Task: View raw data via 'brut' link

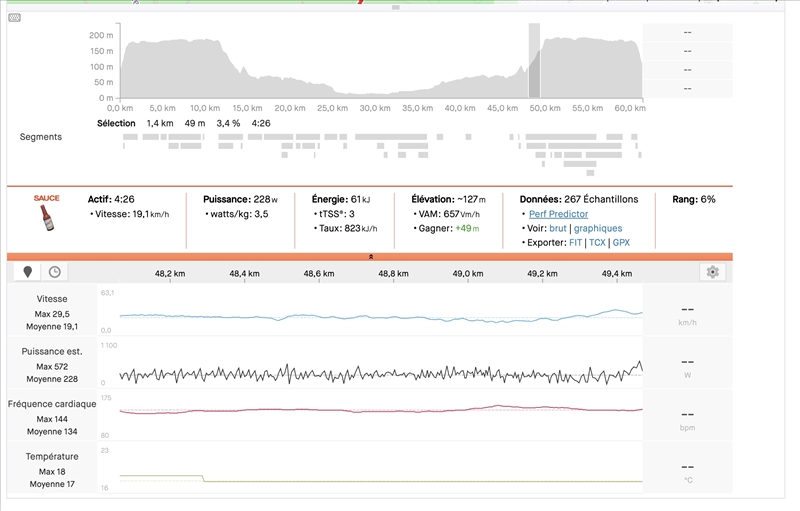Action: point(558,228)
